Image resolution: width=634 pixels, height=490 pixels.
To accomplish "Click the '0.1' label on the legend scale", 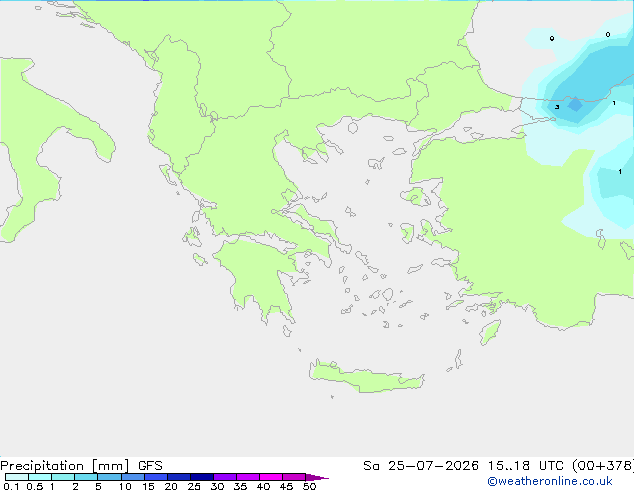I will [x=11, y=486].
